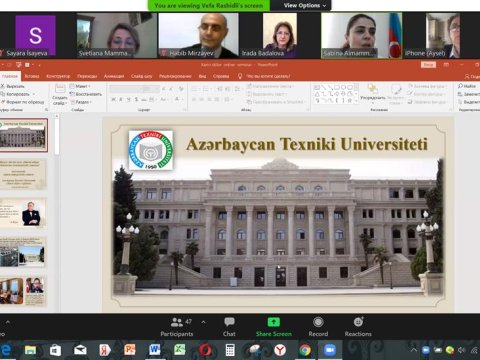The height and width of the screenshot is (360, 480).
Task: Select Sabina Aimamm... video tile
Action: tap(362, 35)
